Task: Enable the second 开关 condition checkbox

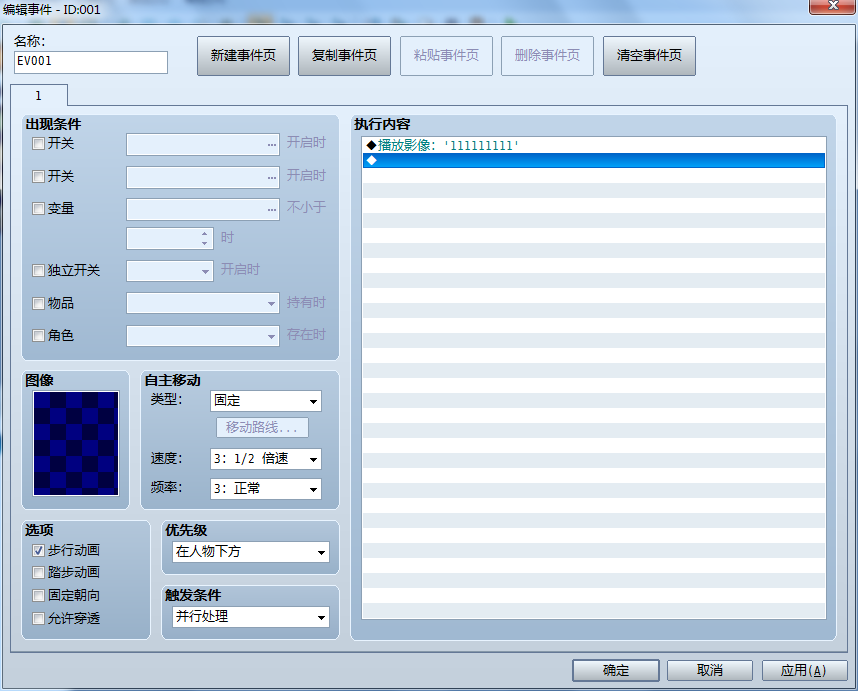Action: click(x=38, y=176)
